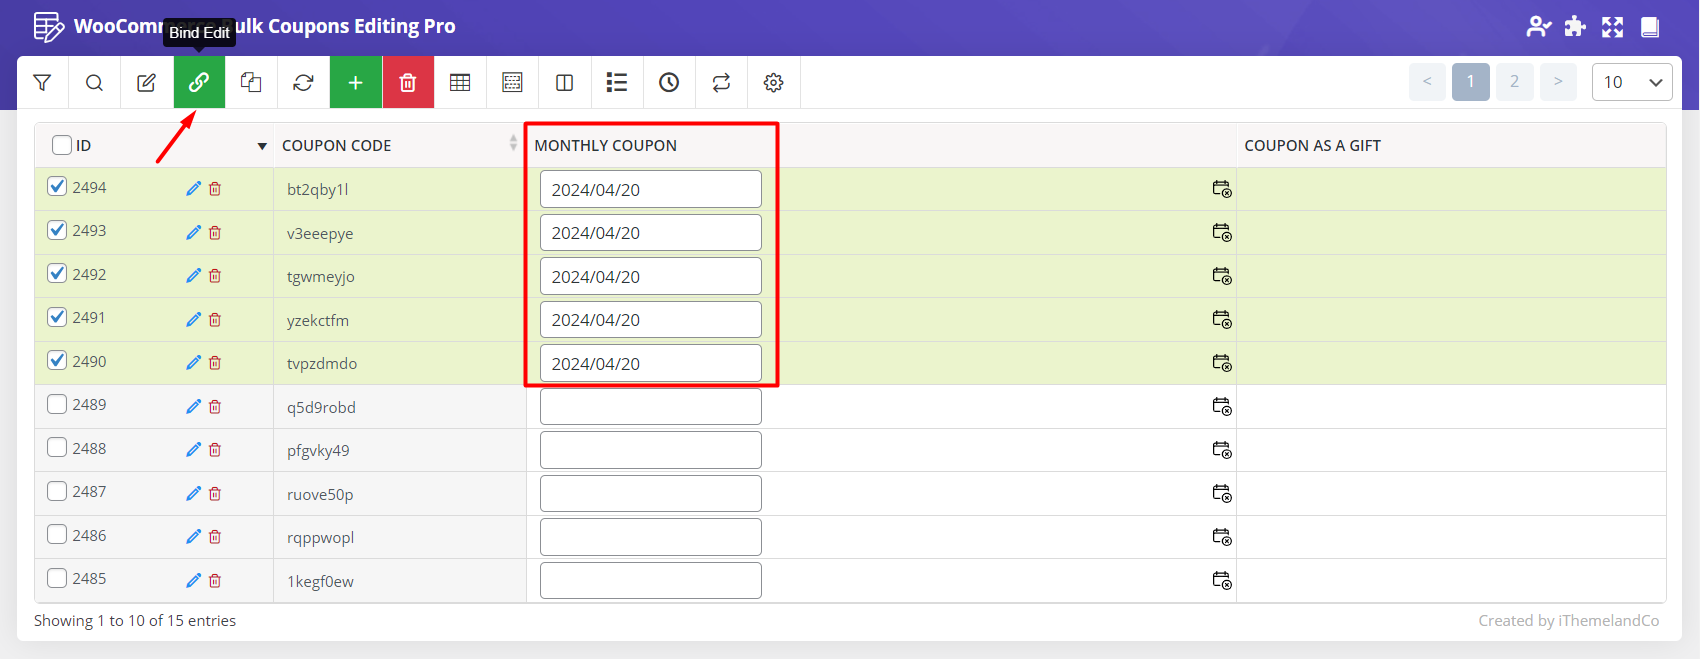The image size is (1700, 659).
Task: Click the Bind Edit link icon
Action: pyautogui.click(x=199, y=82)
